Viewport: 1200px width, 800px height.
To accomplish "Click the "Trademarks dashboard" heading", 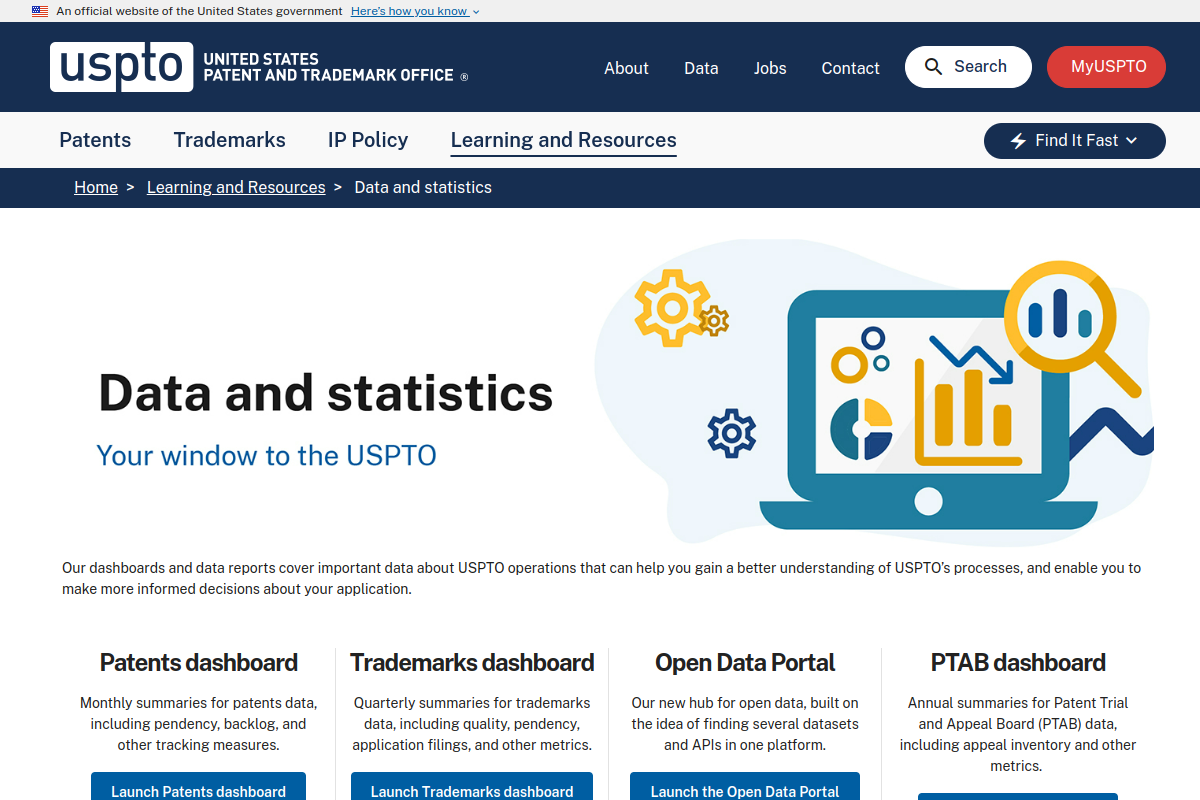I will click(x=472, y=662).
